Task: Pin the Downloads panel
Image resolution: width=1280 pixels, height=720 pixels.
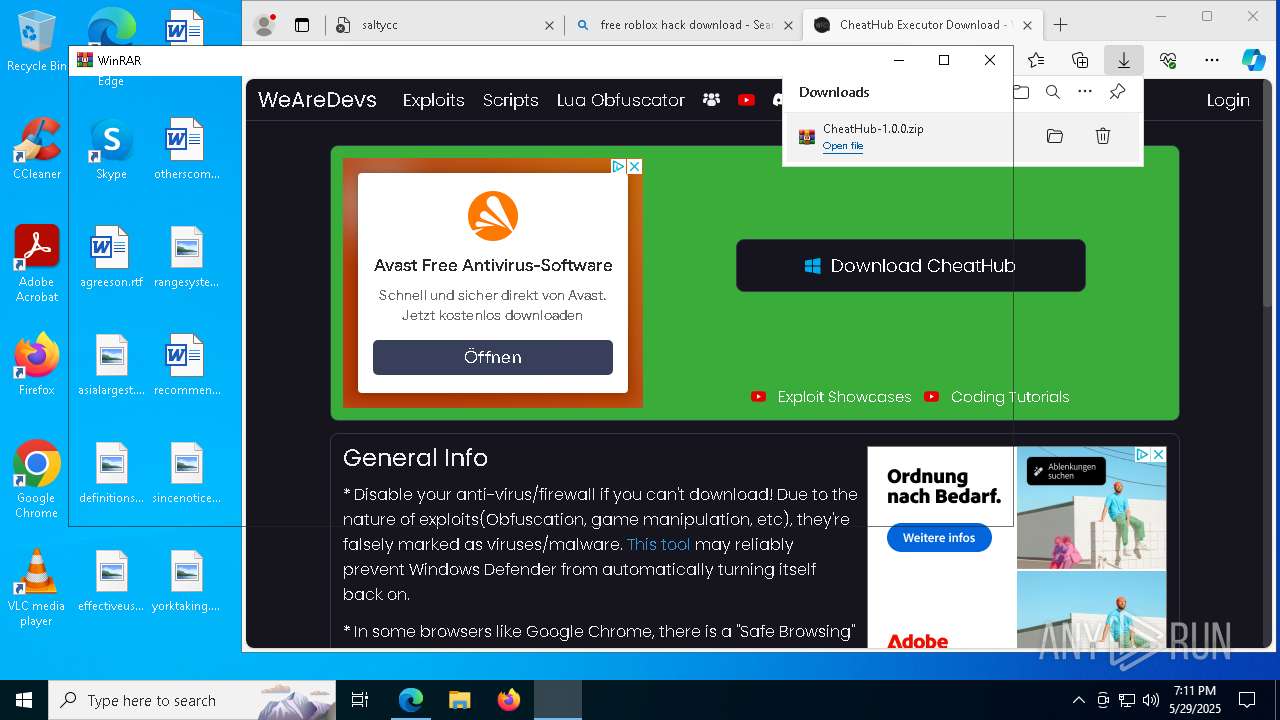Action: [1117, 92]
